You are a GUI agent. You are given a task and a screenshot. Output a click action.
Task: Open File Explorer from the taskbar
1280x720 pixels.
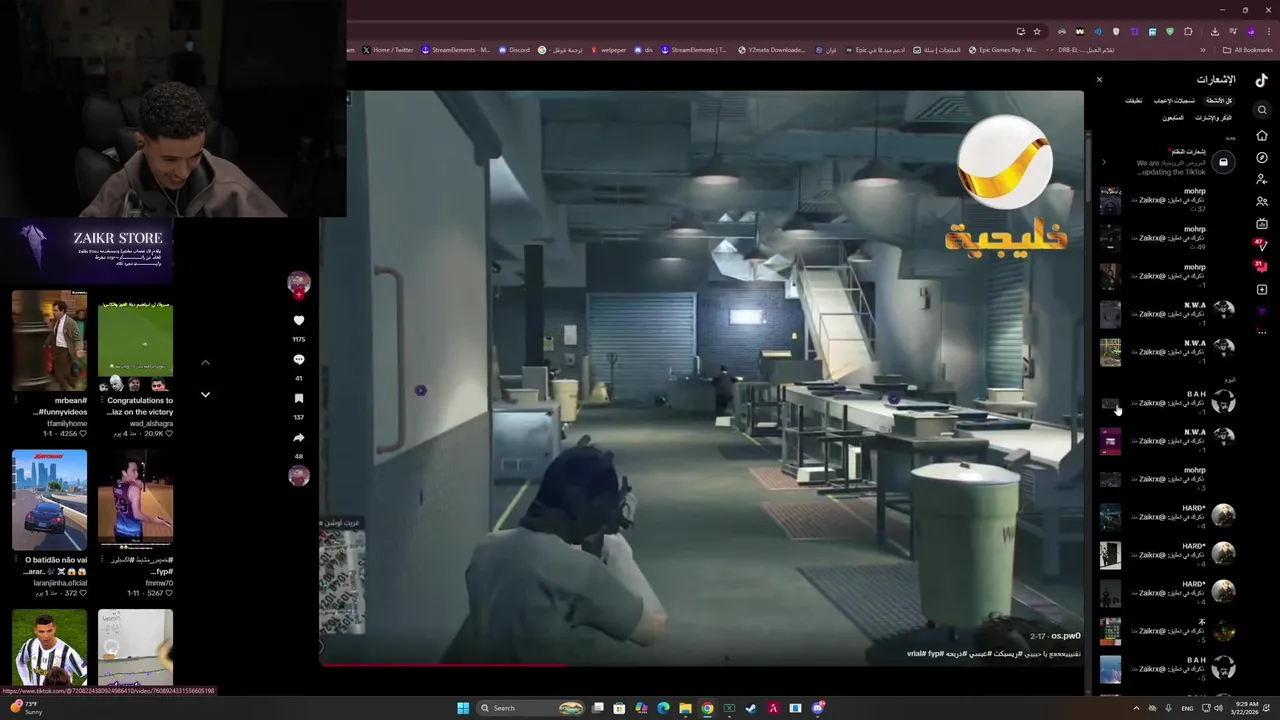pos(685,708)
